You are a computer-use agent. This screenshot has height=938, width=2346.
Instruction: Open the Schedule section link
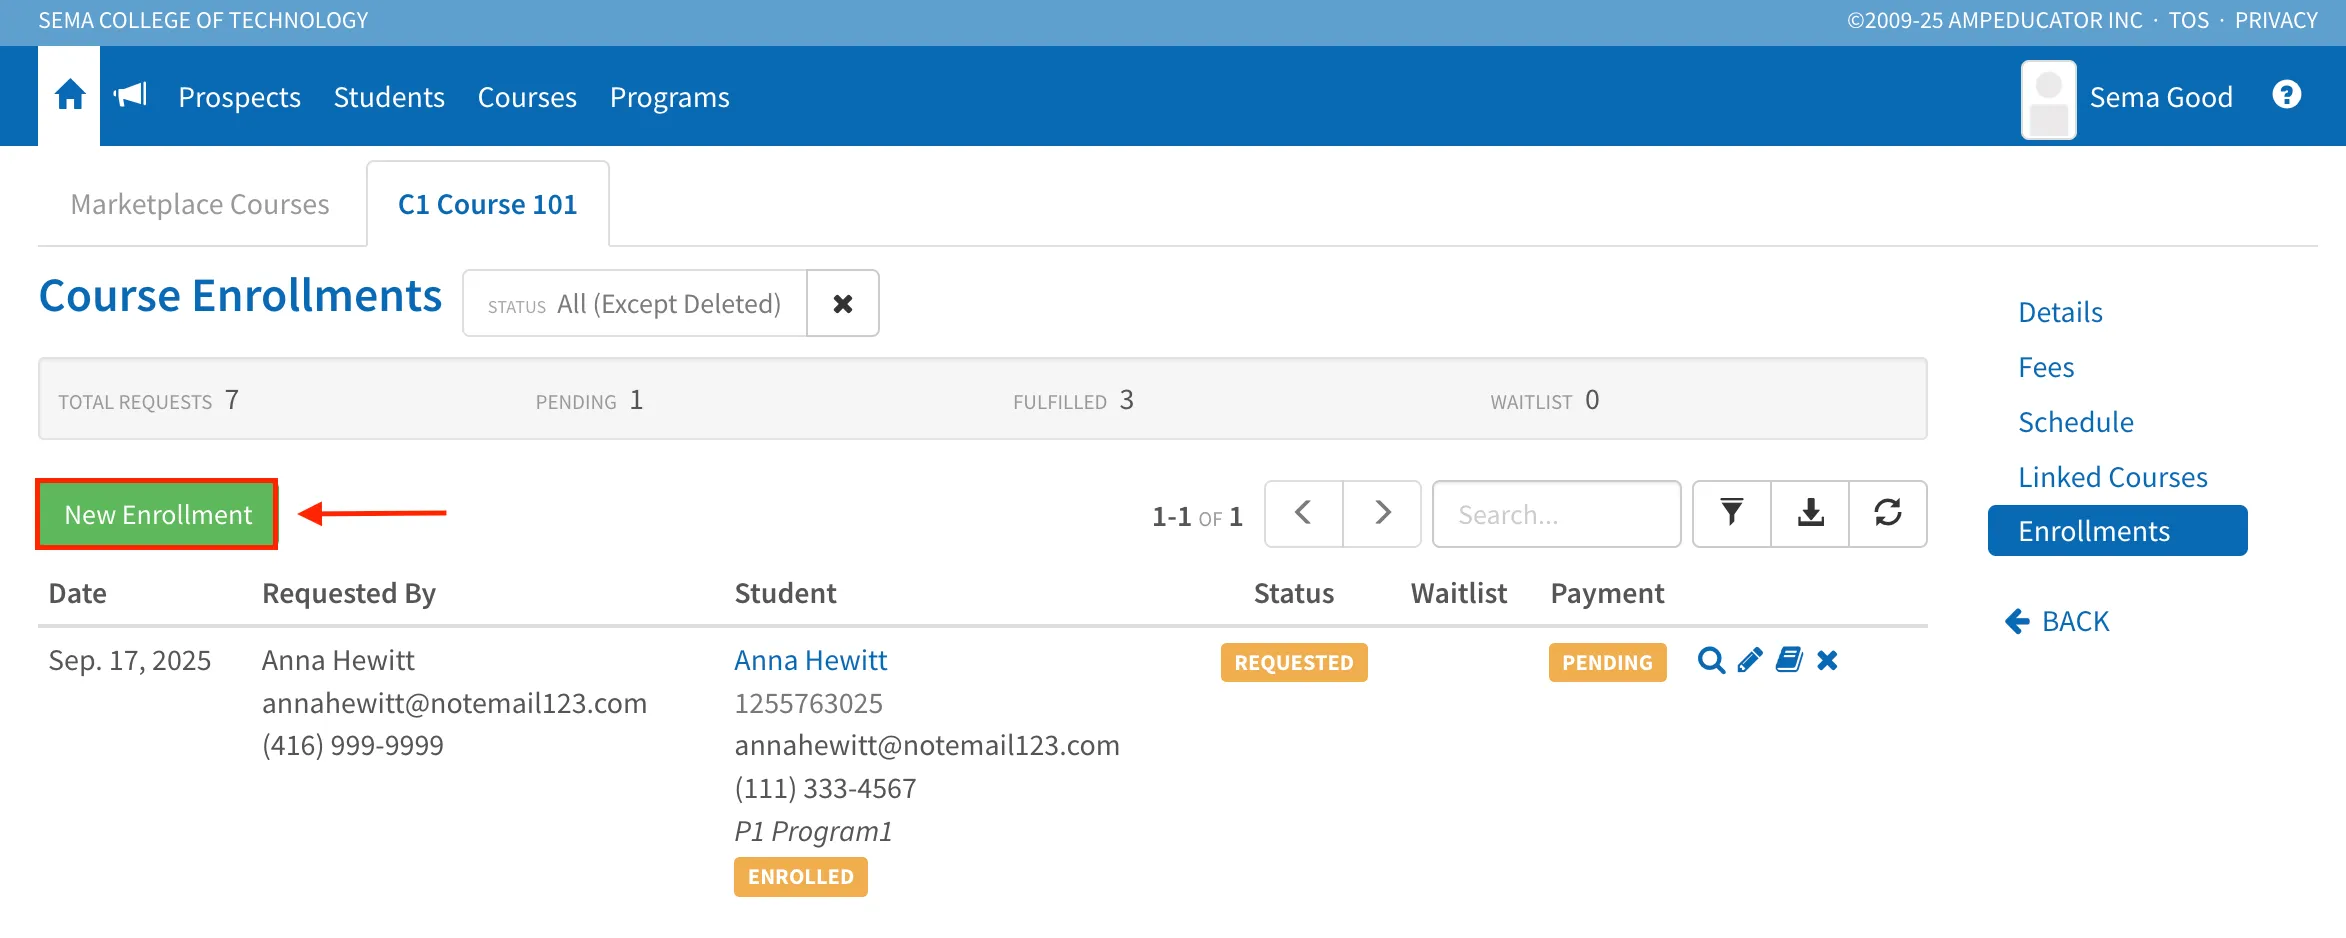pos(2076,422)
